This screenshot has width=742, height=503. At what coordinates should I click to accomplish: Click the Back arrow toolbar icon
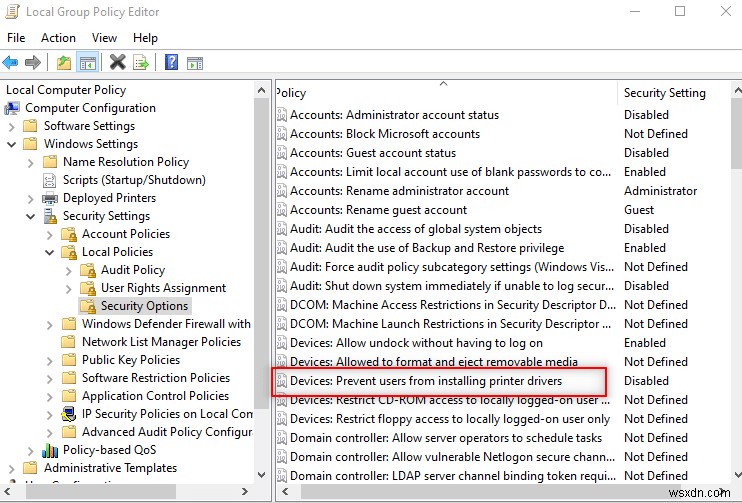[10, 62]
